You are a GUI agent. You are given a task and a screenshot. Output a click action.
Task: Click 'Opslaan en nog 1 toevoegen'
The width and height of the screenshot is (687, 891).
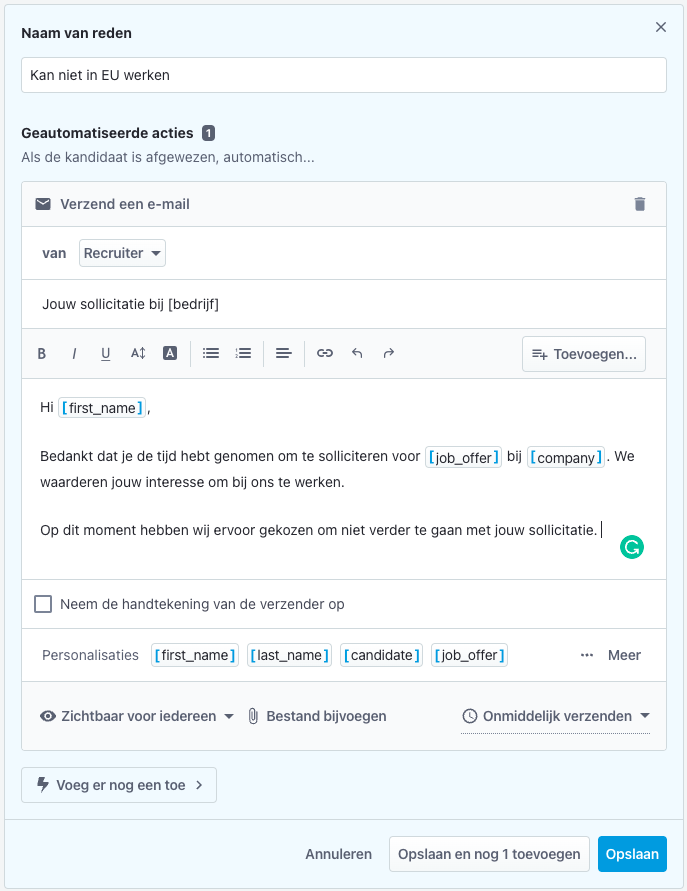489,854
